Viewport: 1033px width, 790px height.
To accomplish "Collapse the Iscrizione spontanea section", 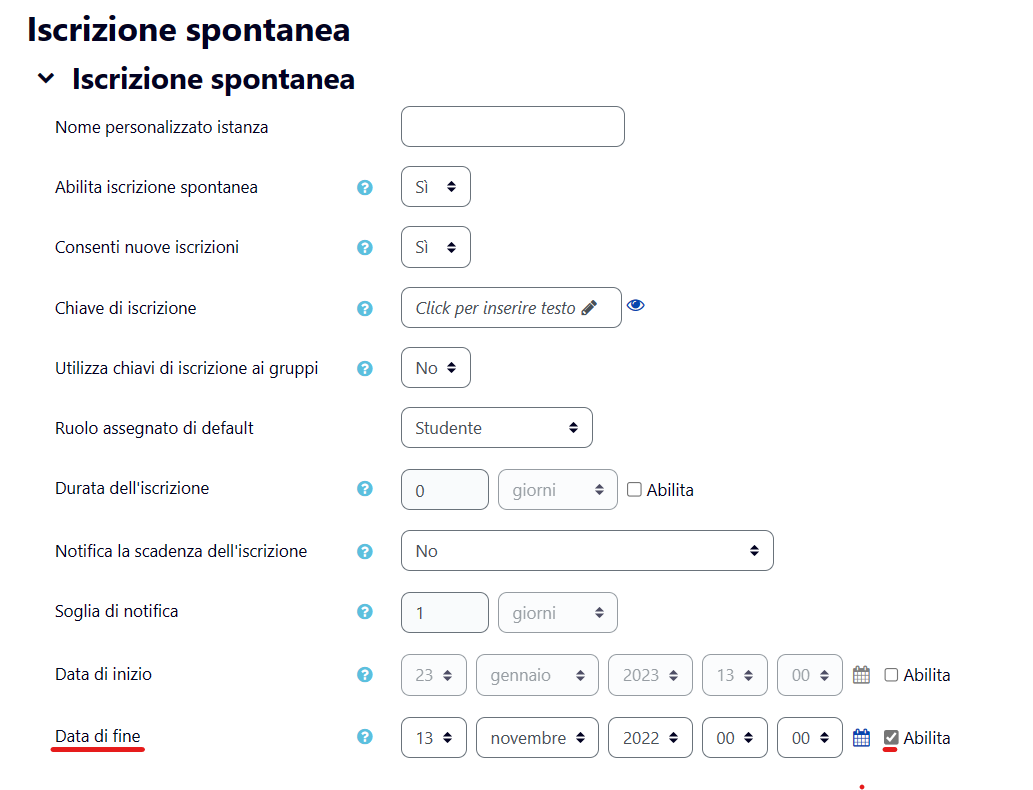I will coord(46,78).
